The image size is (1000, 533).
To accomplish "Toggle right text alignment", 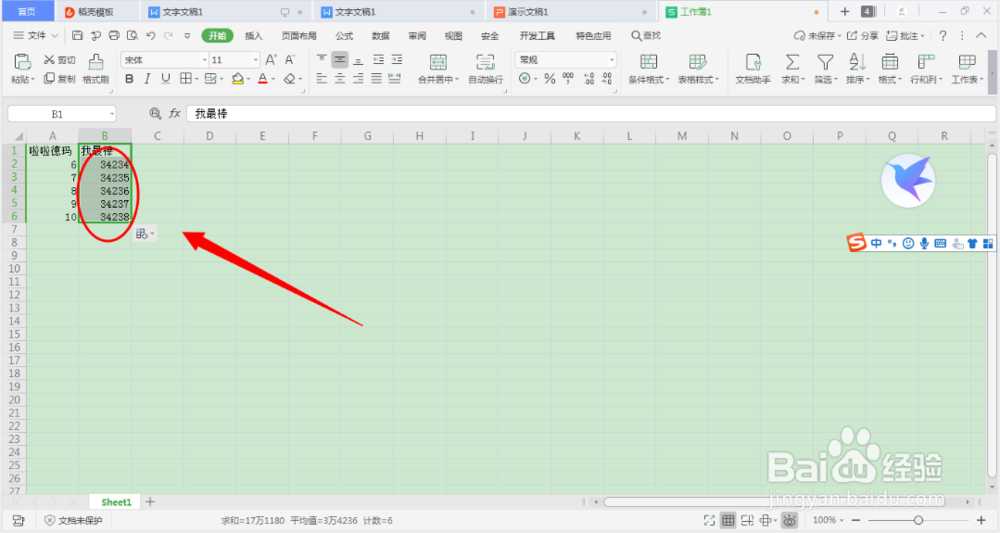I will click(x=358, y=78).
